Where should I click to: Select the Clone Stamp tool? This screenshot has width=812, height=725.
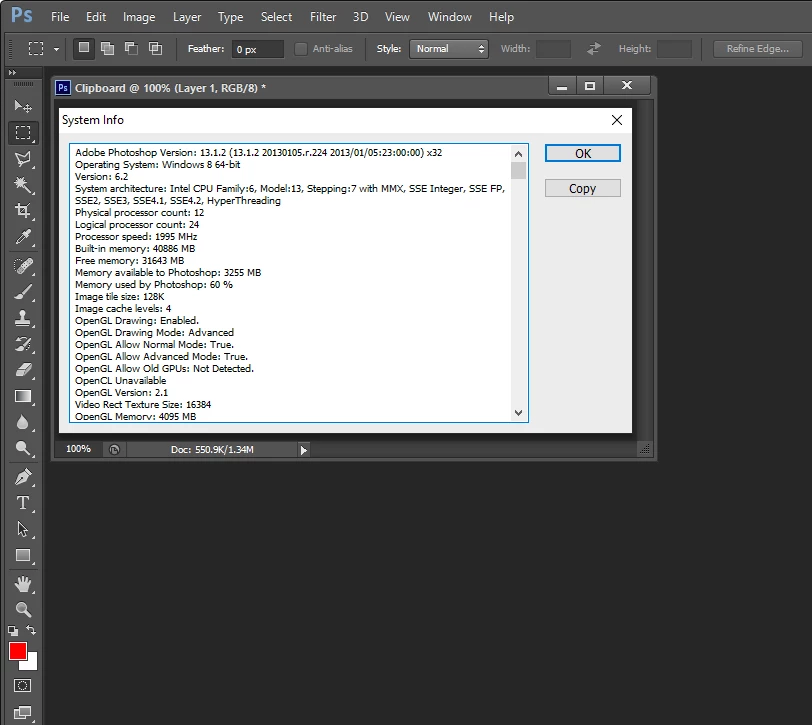pyautogui.click(x=23, y=318)
